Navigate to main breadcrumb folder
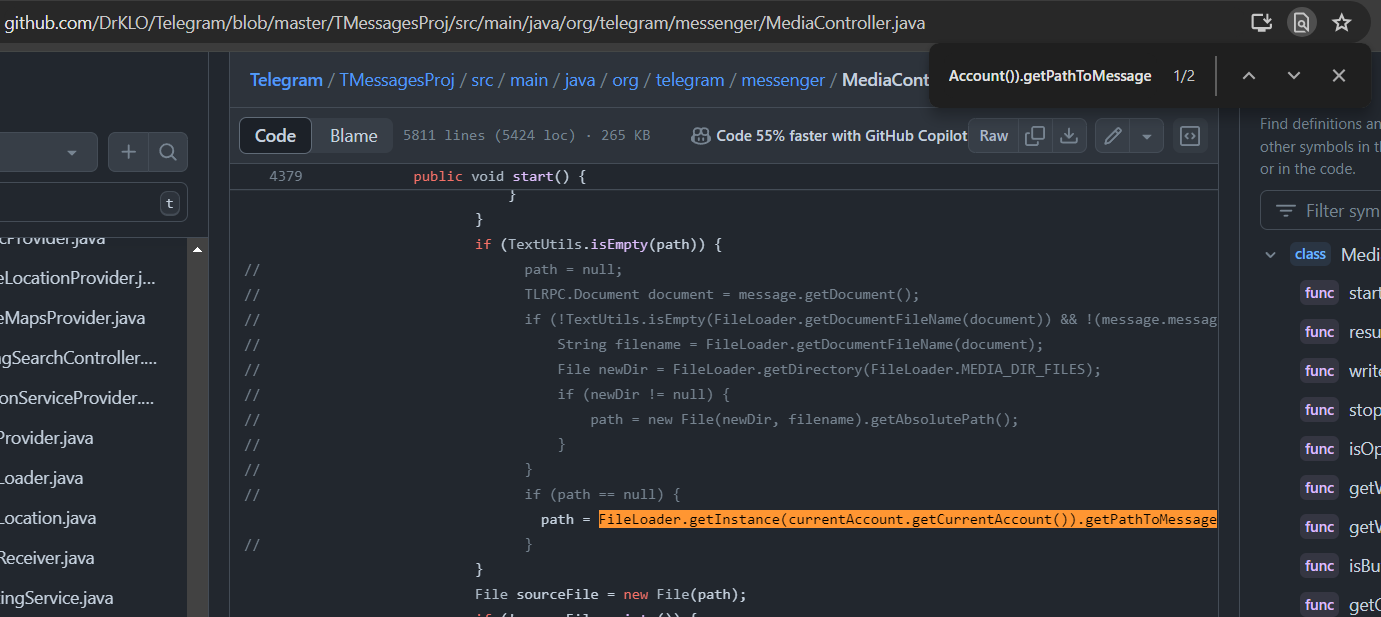 (x=529, y=80)
